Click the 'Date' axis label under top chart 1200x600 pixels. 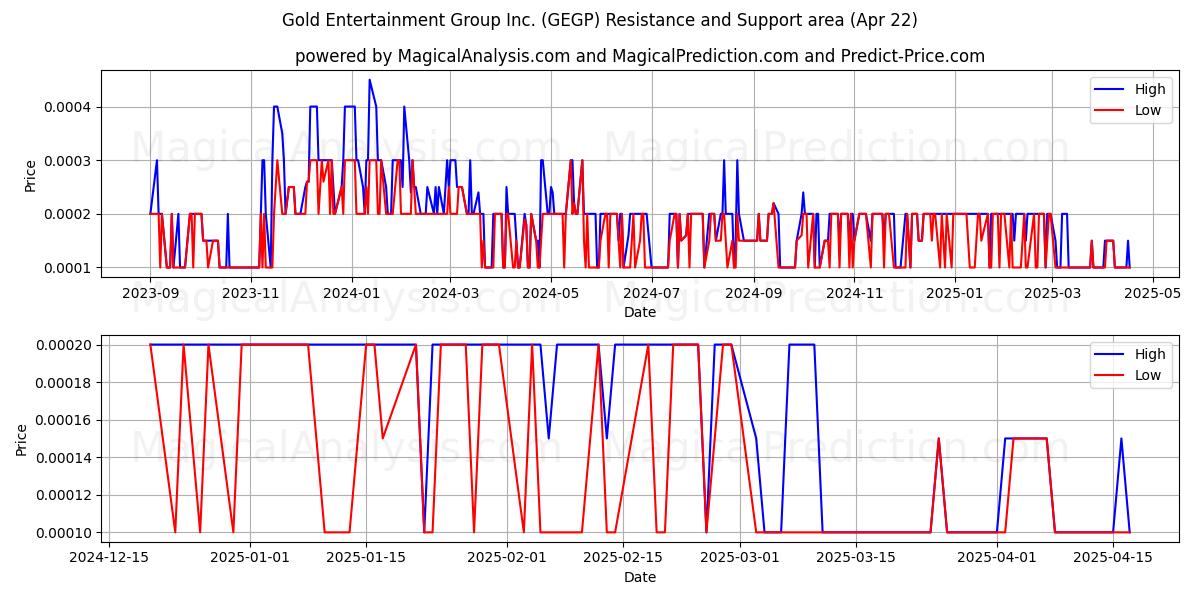tap(640, 312)
